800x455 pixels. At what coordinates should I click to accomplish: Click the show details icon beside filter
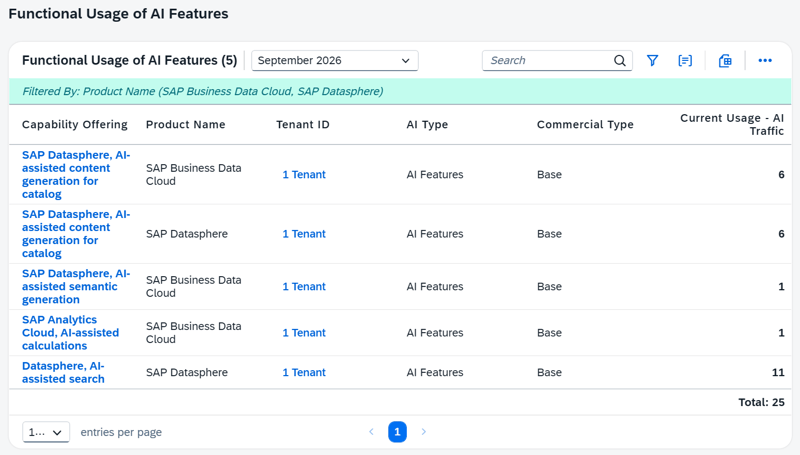[x=685, y=61]
